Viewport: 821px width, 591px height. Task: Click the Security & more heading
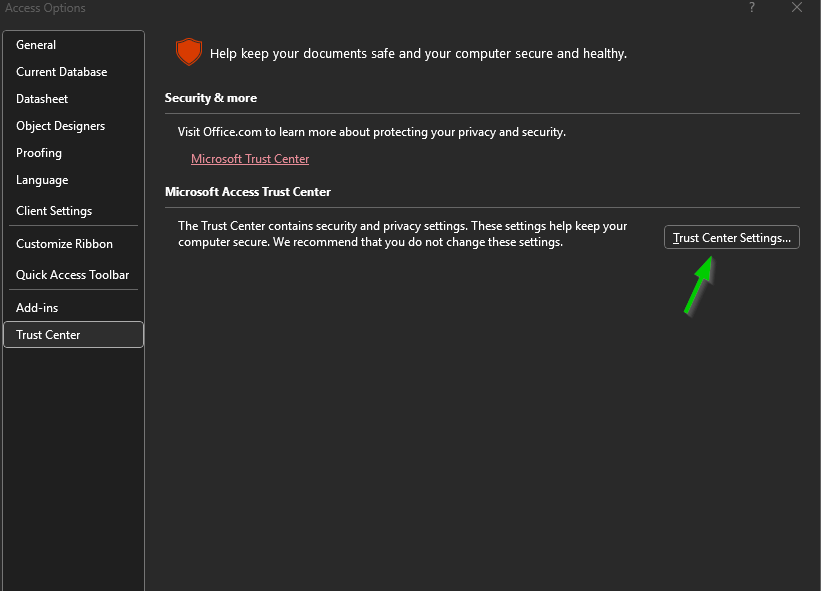point(210,98)
